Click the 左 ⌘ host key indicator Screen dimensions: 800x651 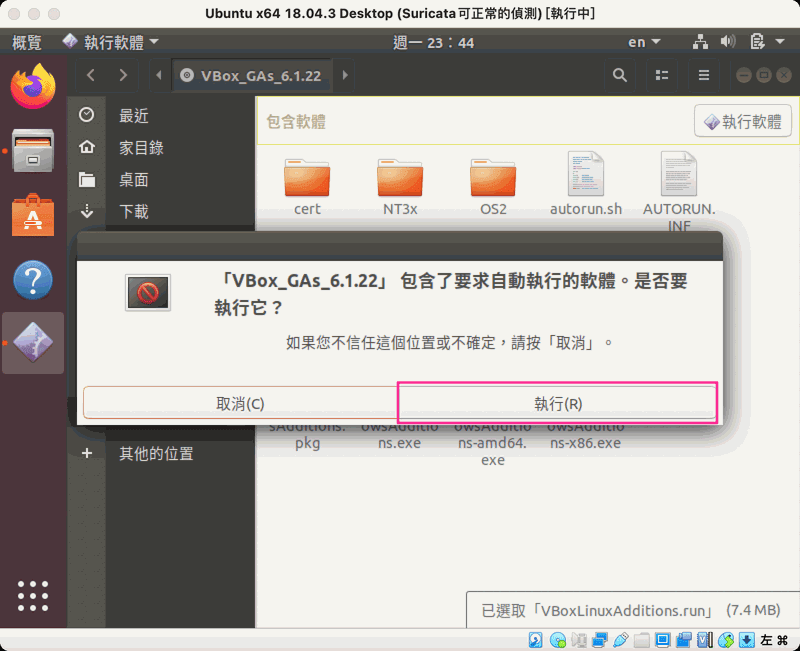775,640
